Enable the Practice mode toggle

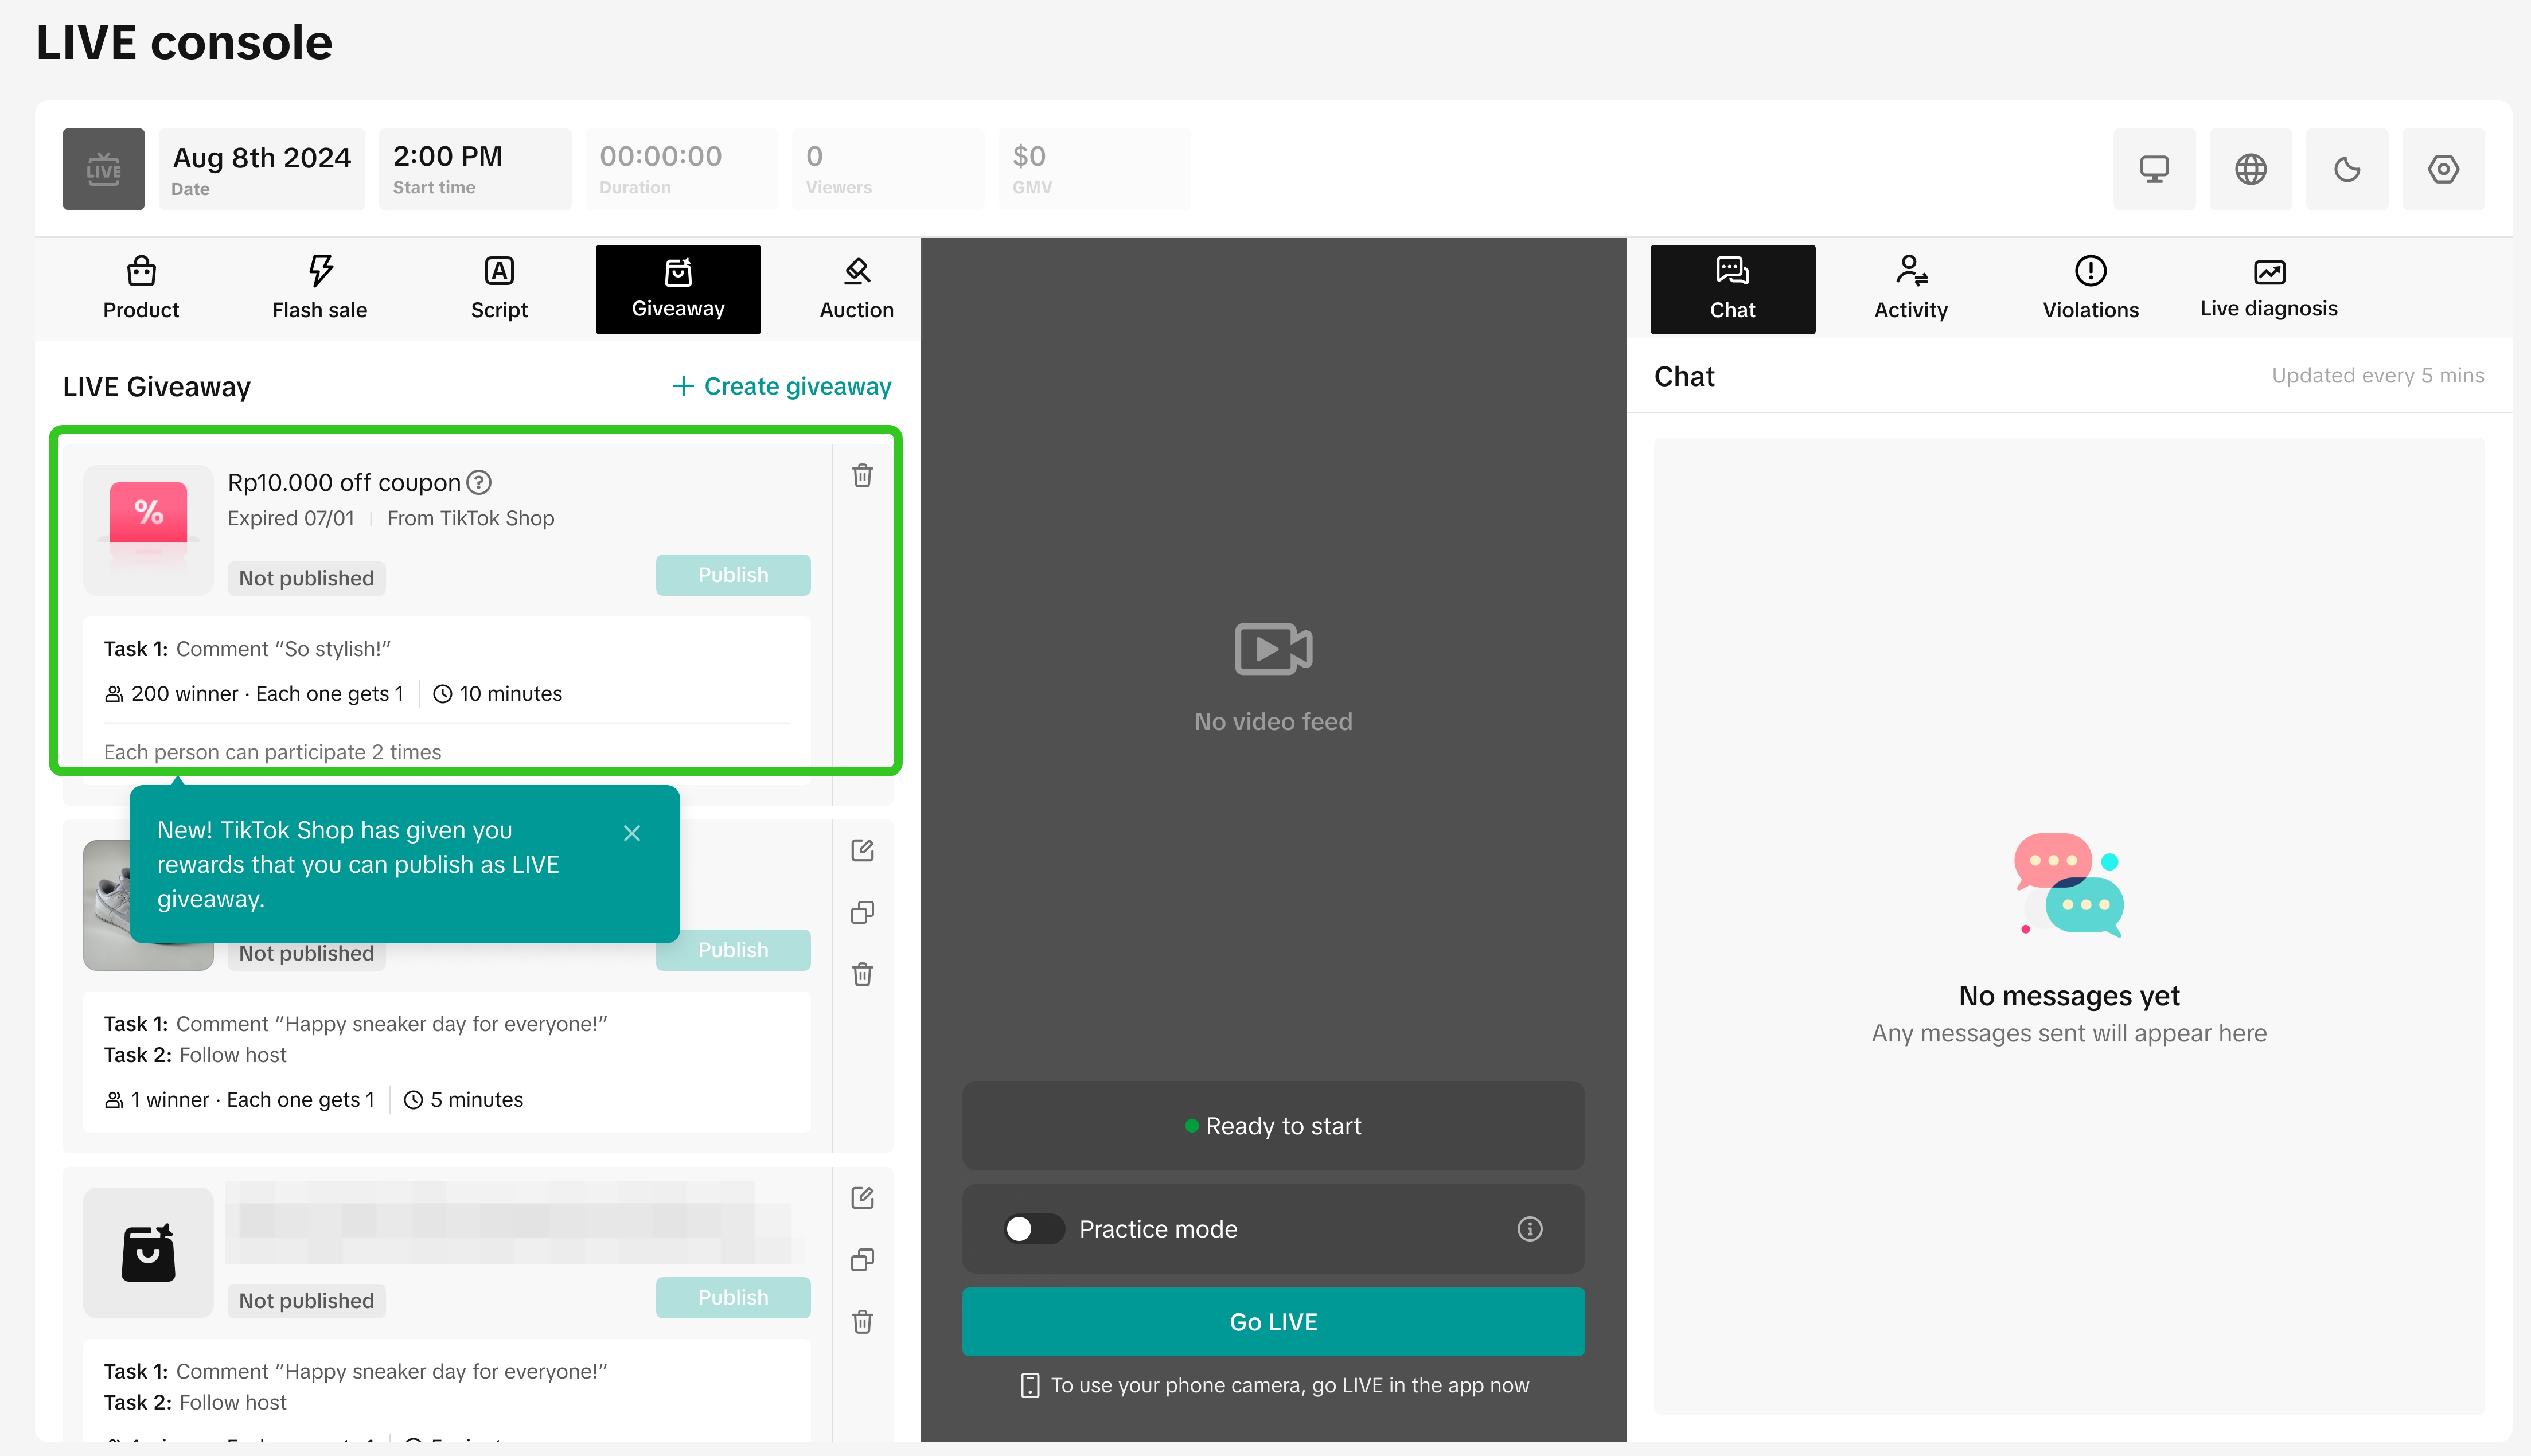[x=1033, y=1229]
